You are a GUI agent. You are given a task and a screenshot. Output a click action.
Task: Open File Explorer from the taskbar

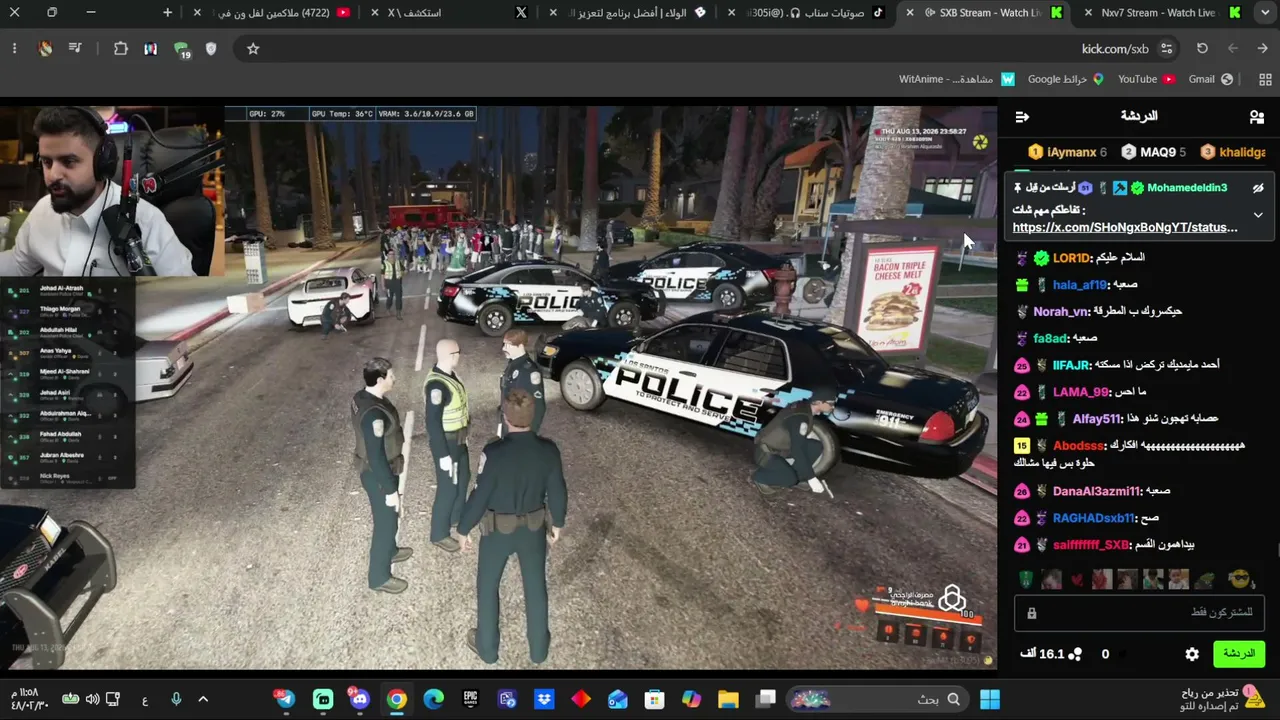click(728, 699)
